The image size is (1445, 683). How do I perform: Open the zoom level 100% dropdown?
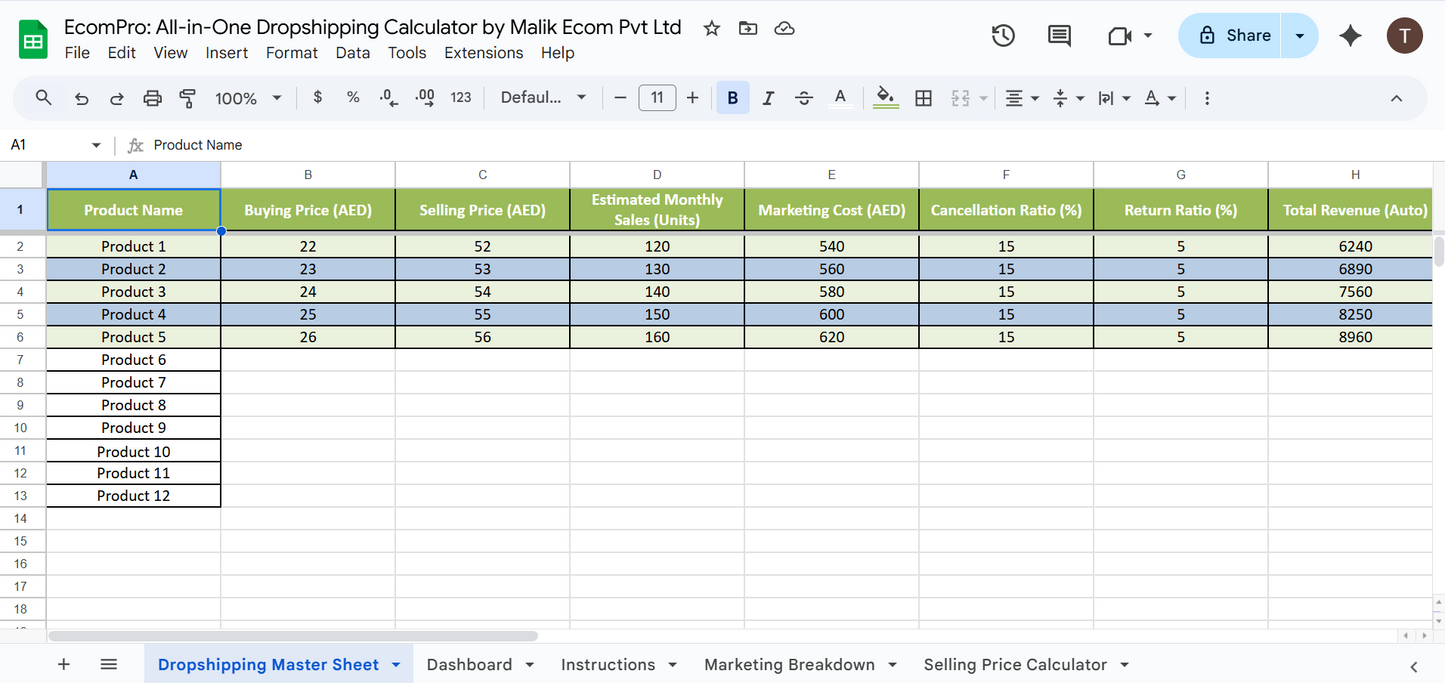coord(248,98)
